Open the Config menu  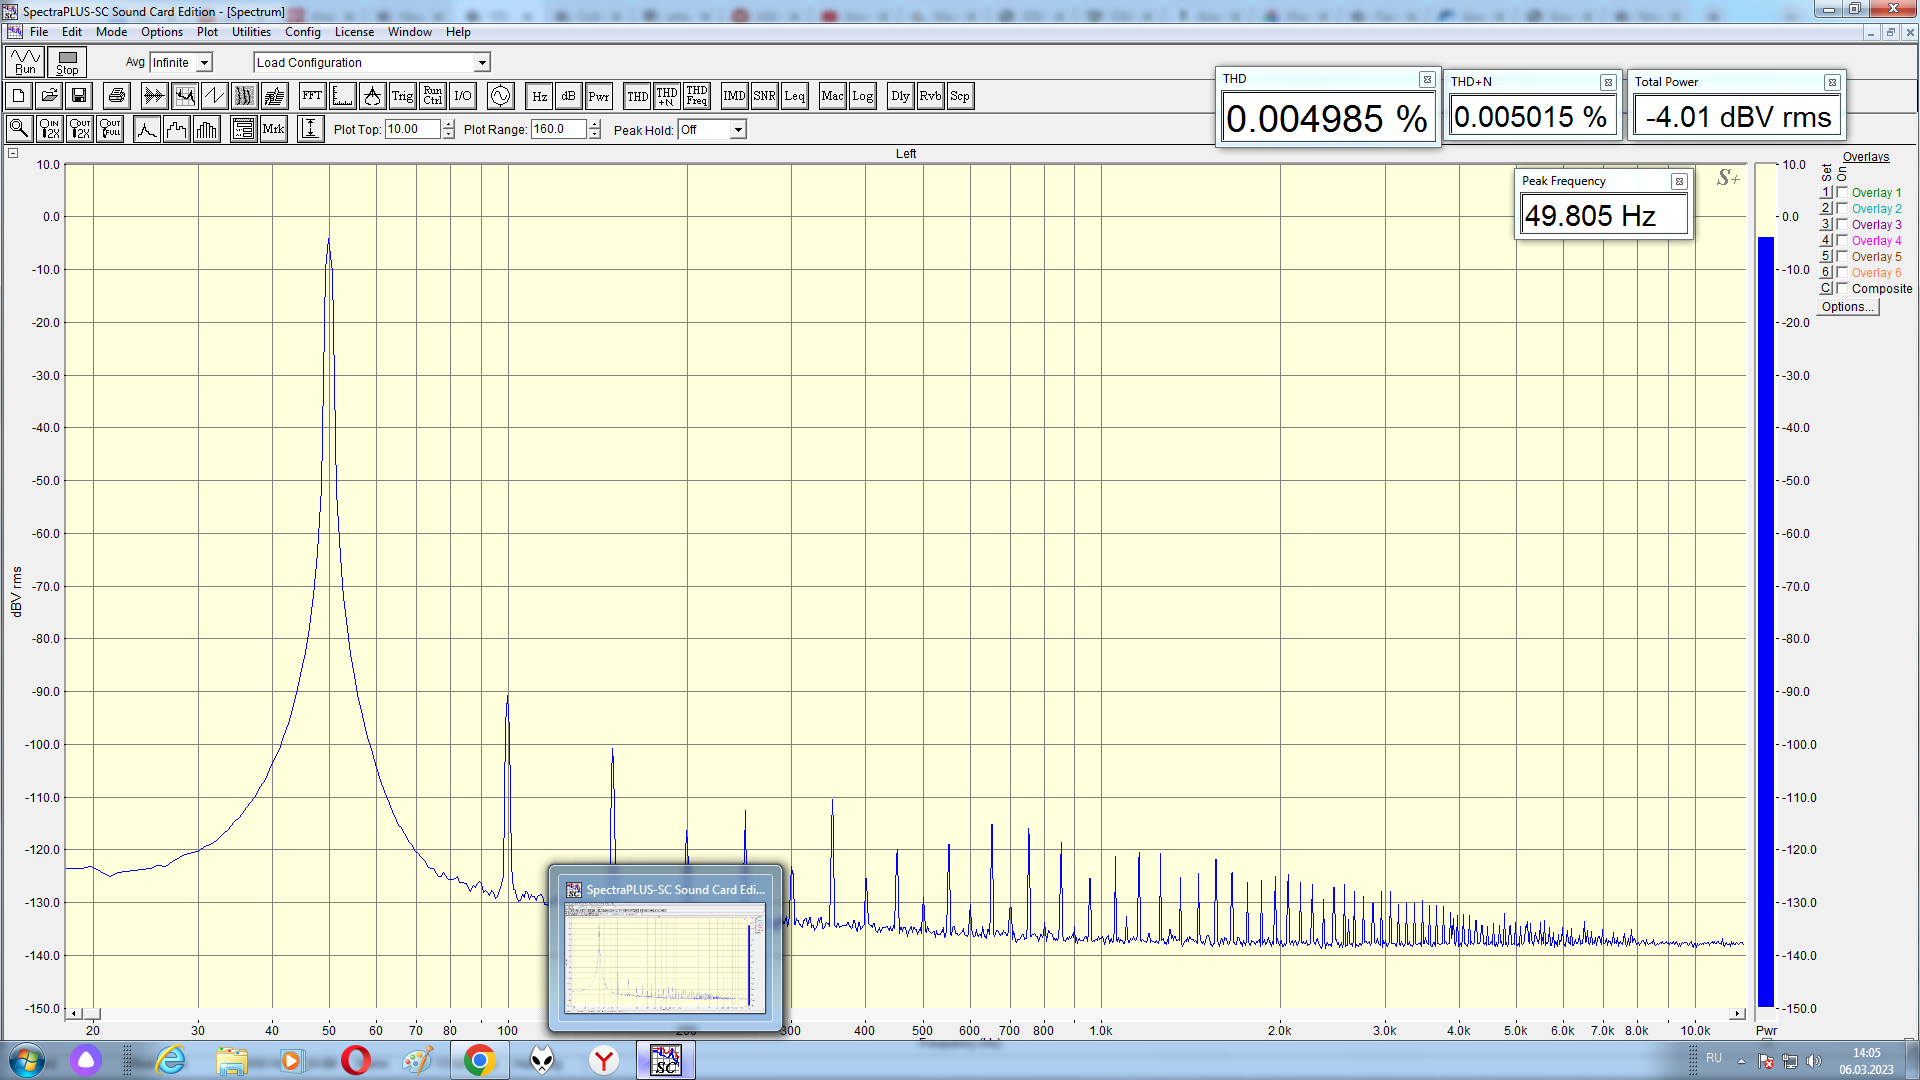[302, 32]
